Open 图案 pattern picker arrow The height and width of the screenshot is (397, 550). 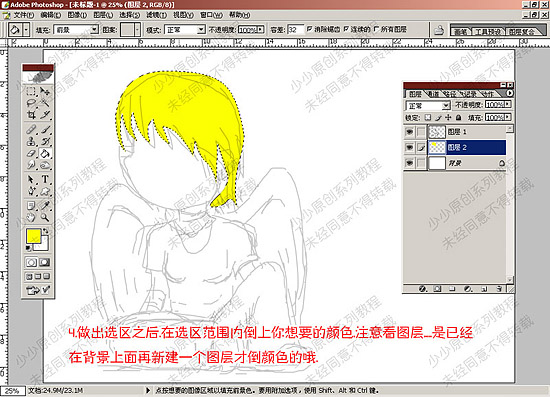point(137,29)
